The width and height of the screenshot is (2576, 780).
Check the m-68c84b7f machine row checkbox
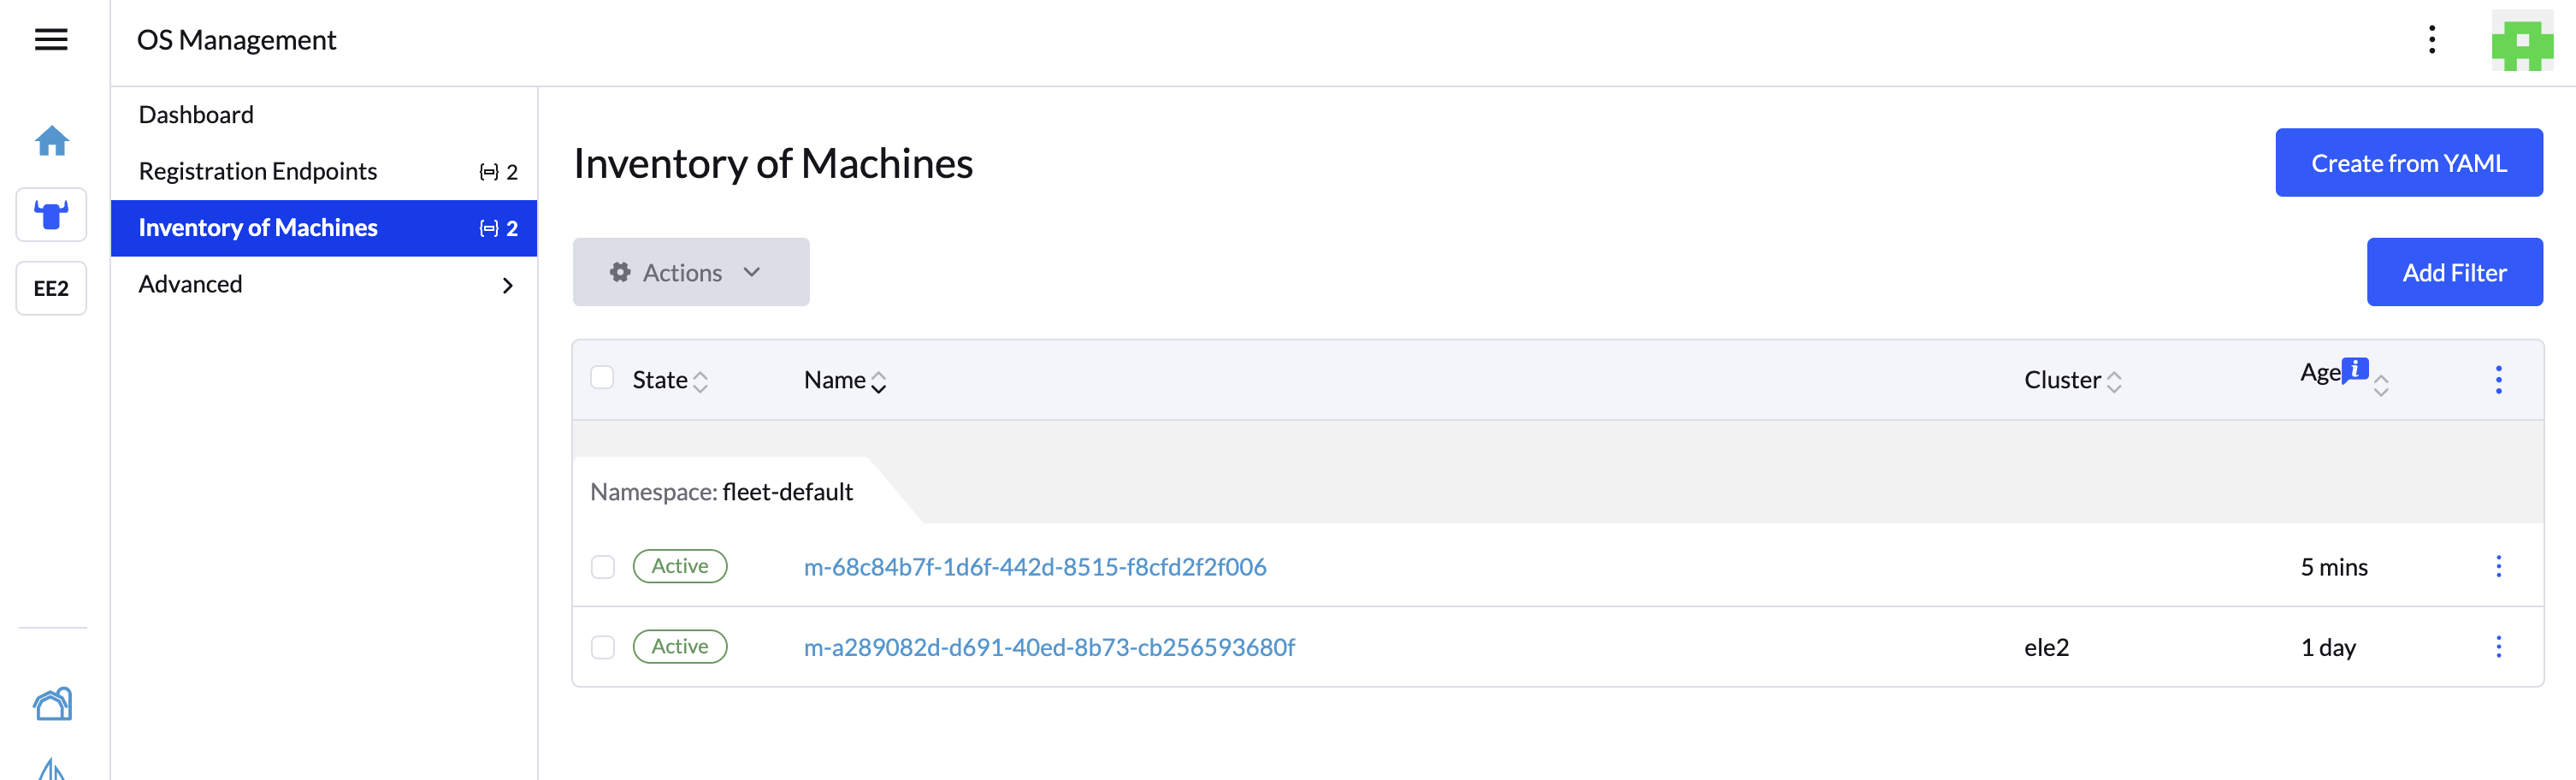coord(603,567)
